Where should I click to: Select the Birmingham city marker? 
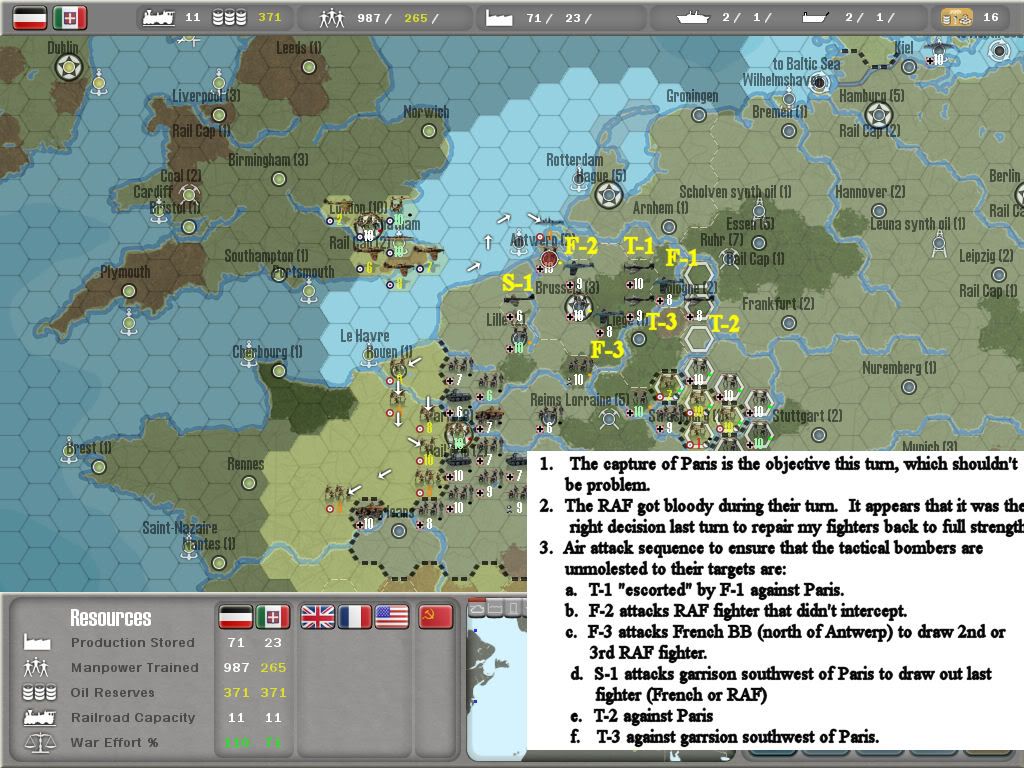[279, 178]
